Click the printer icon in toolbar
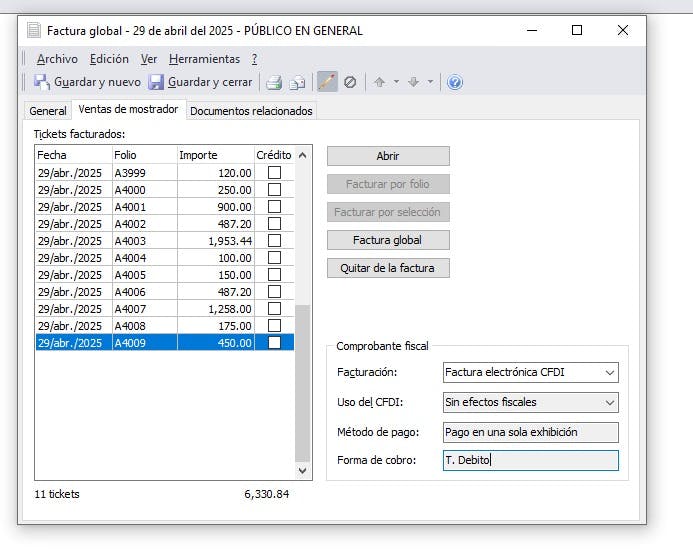 [x=274, y=83]
